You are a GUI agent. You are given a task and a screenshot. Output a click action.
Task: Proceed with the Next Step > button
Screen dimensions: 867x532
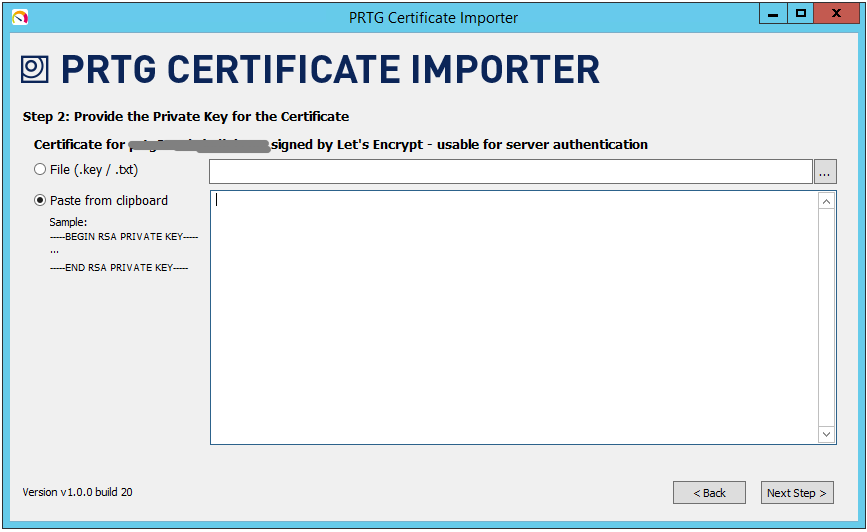797,493
